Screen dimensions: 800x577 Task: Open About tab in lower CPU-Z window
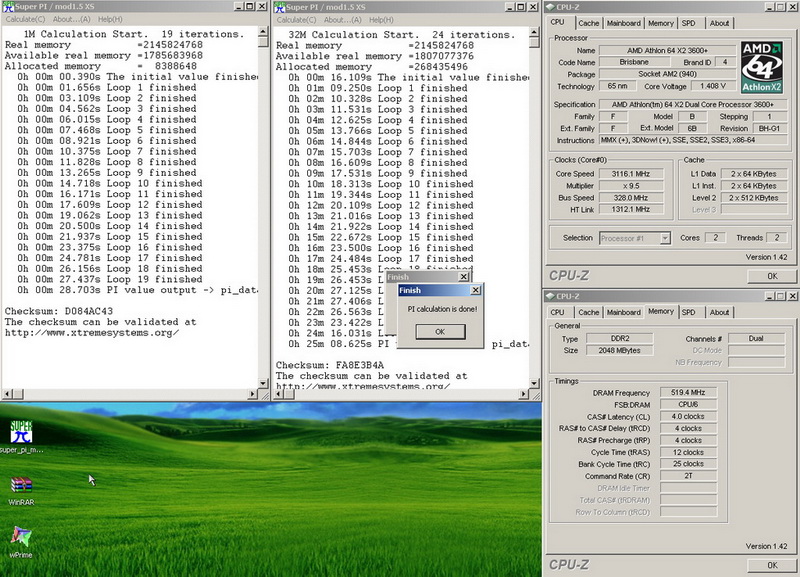point(719,312)
